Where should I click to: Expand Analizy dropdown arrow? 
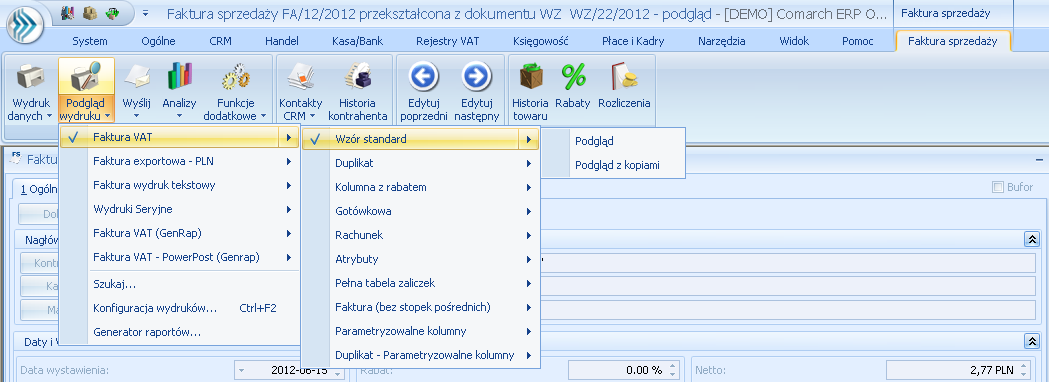[179, 116]
